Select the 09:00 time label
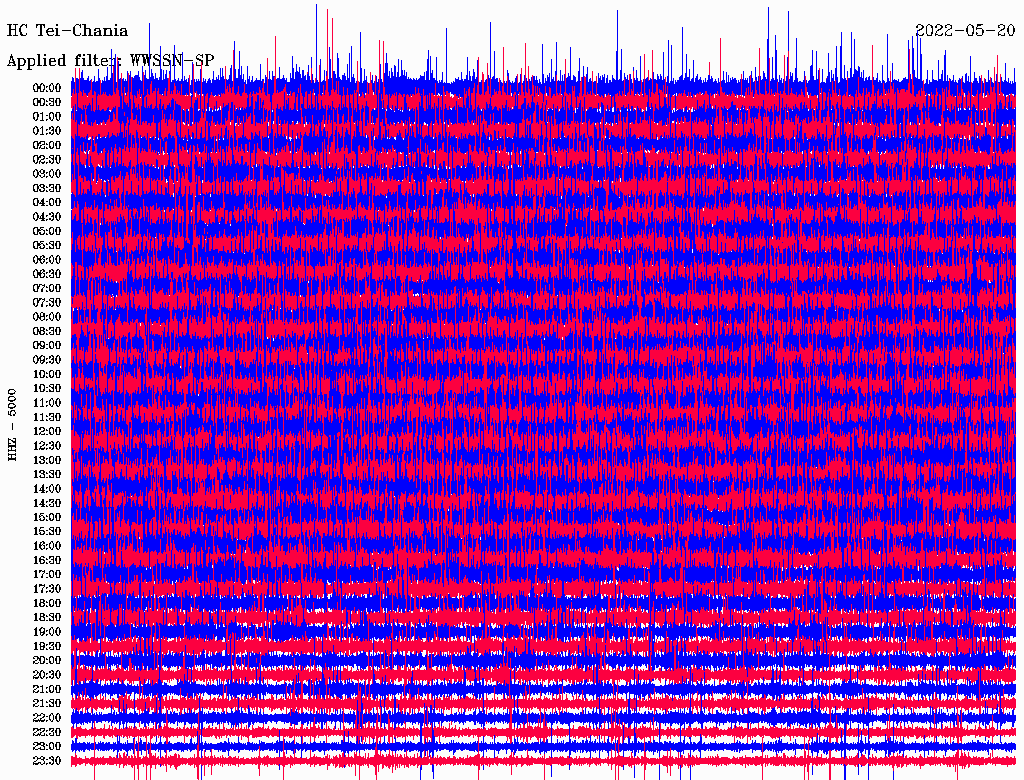1024x780 pixels. [x=47, y=346]
